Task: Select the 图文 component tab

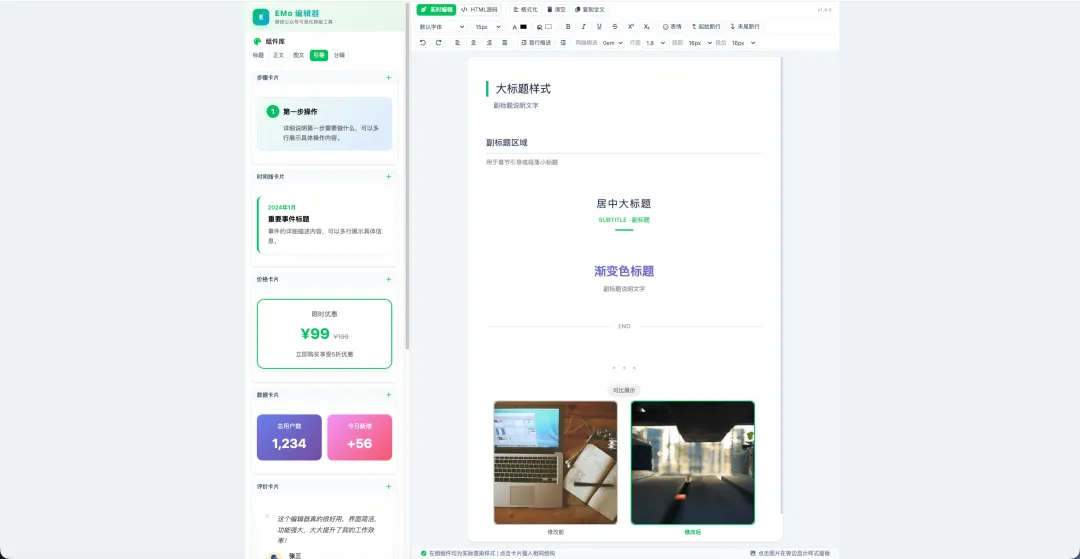Action: point(298,55)
